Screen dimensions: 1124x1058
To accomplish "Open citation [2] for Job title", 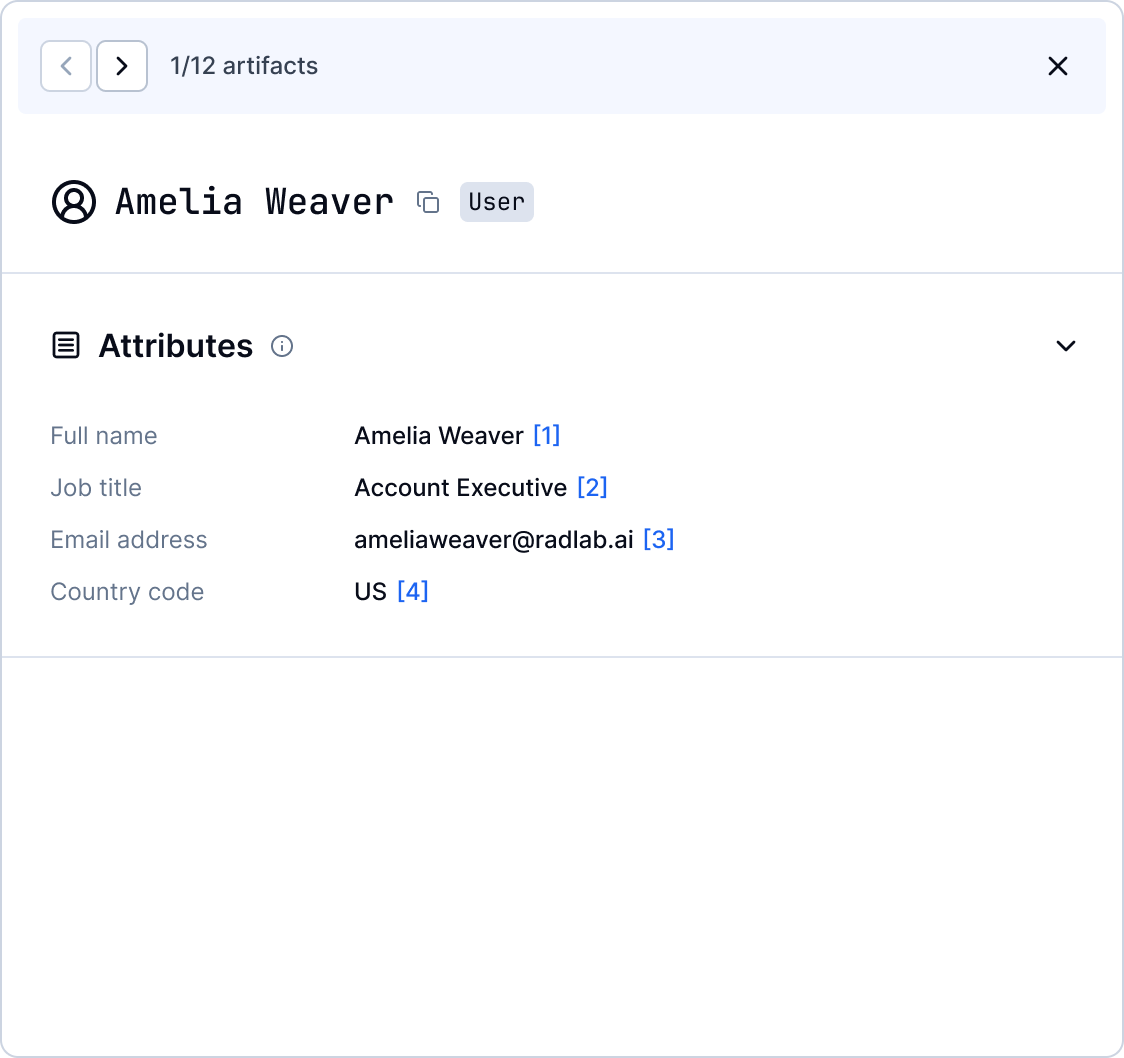I will [592, 488].
